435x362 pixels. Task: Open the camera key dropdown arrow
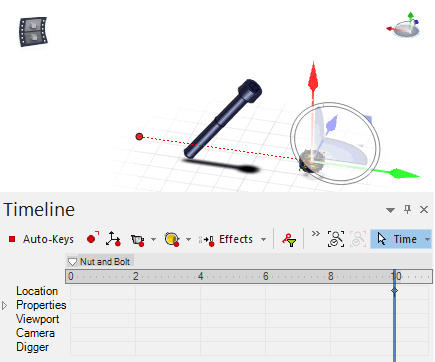tap(153, 239)
